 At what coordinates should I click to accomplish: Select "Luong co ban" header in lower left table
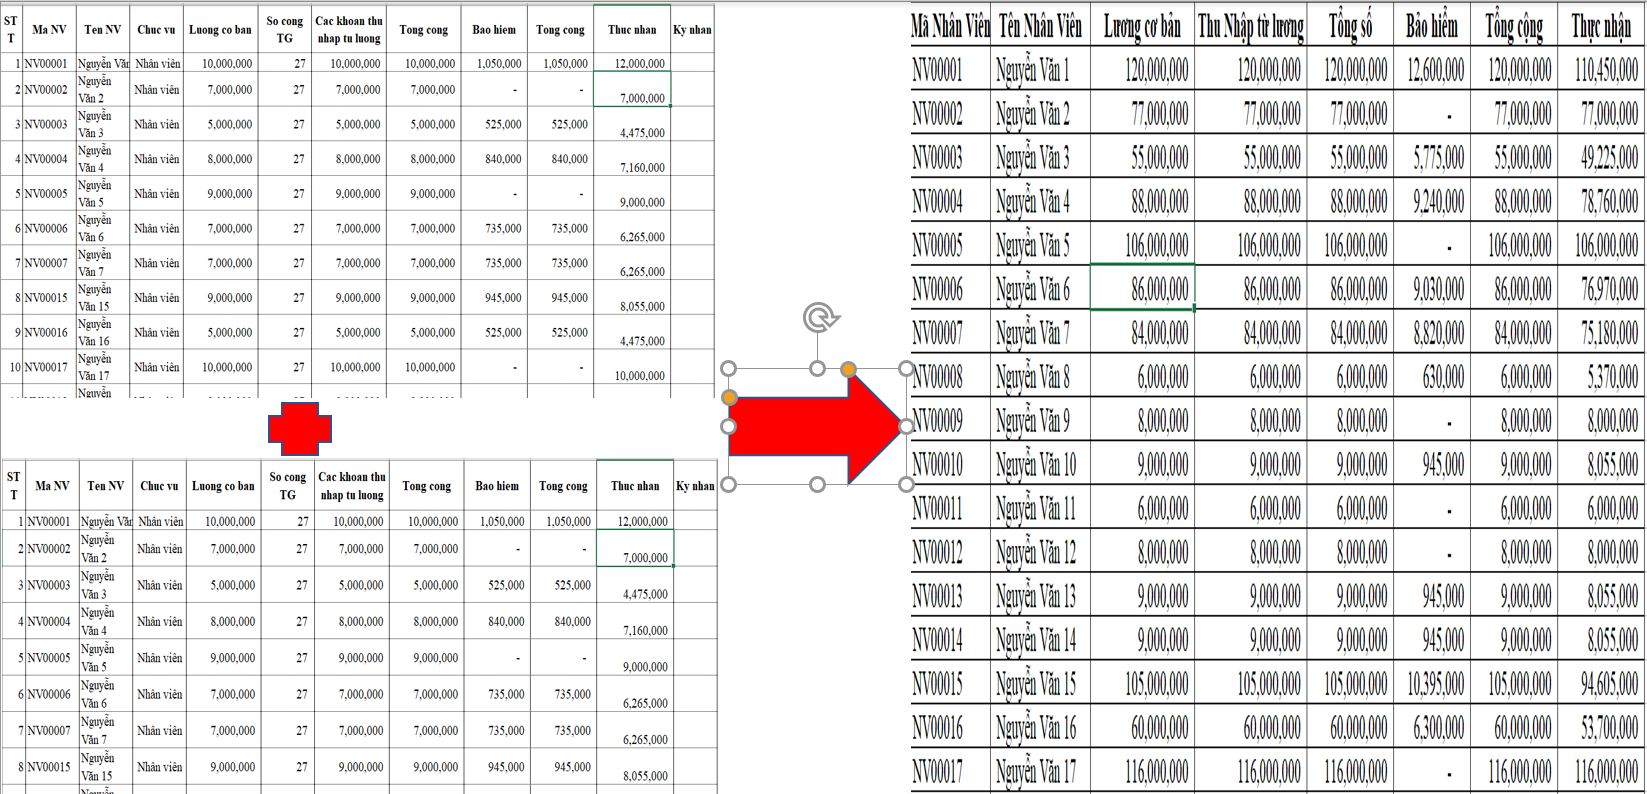(x=223, y=486)
